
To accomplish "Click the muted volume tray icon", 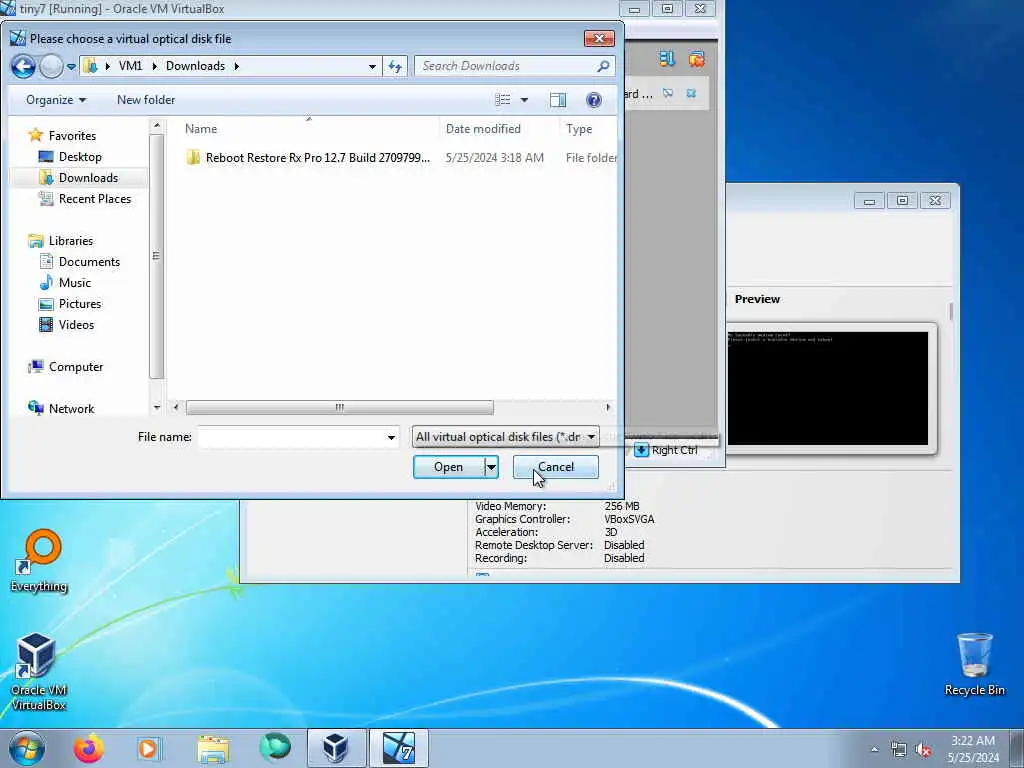I will tap(923, 749).
